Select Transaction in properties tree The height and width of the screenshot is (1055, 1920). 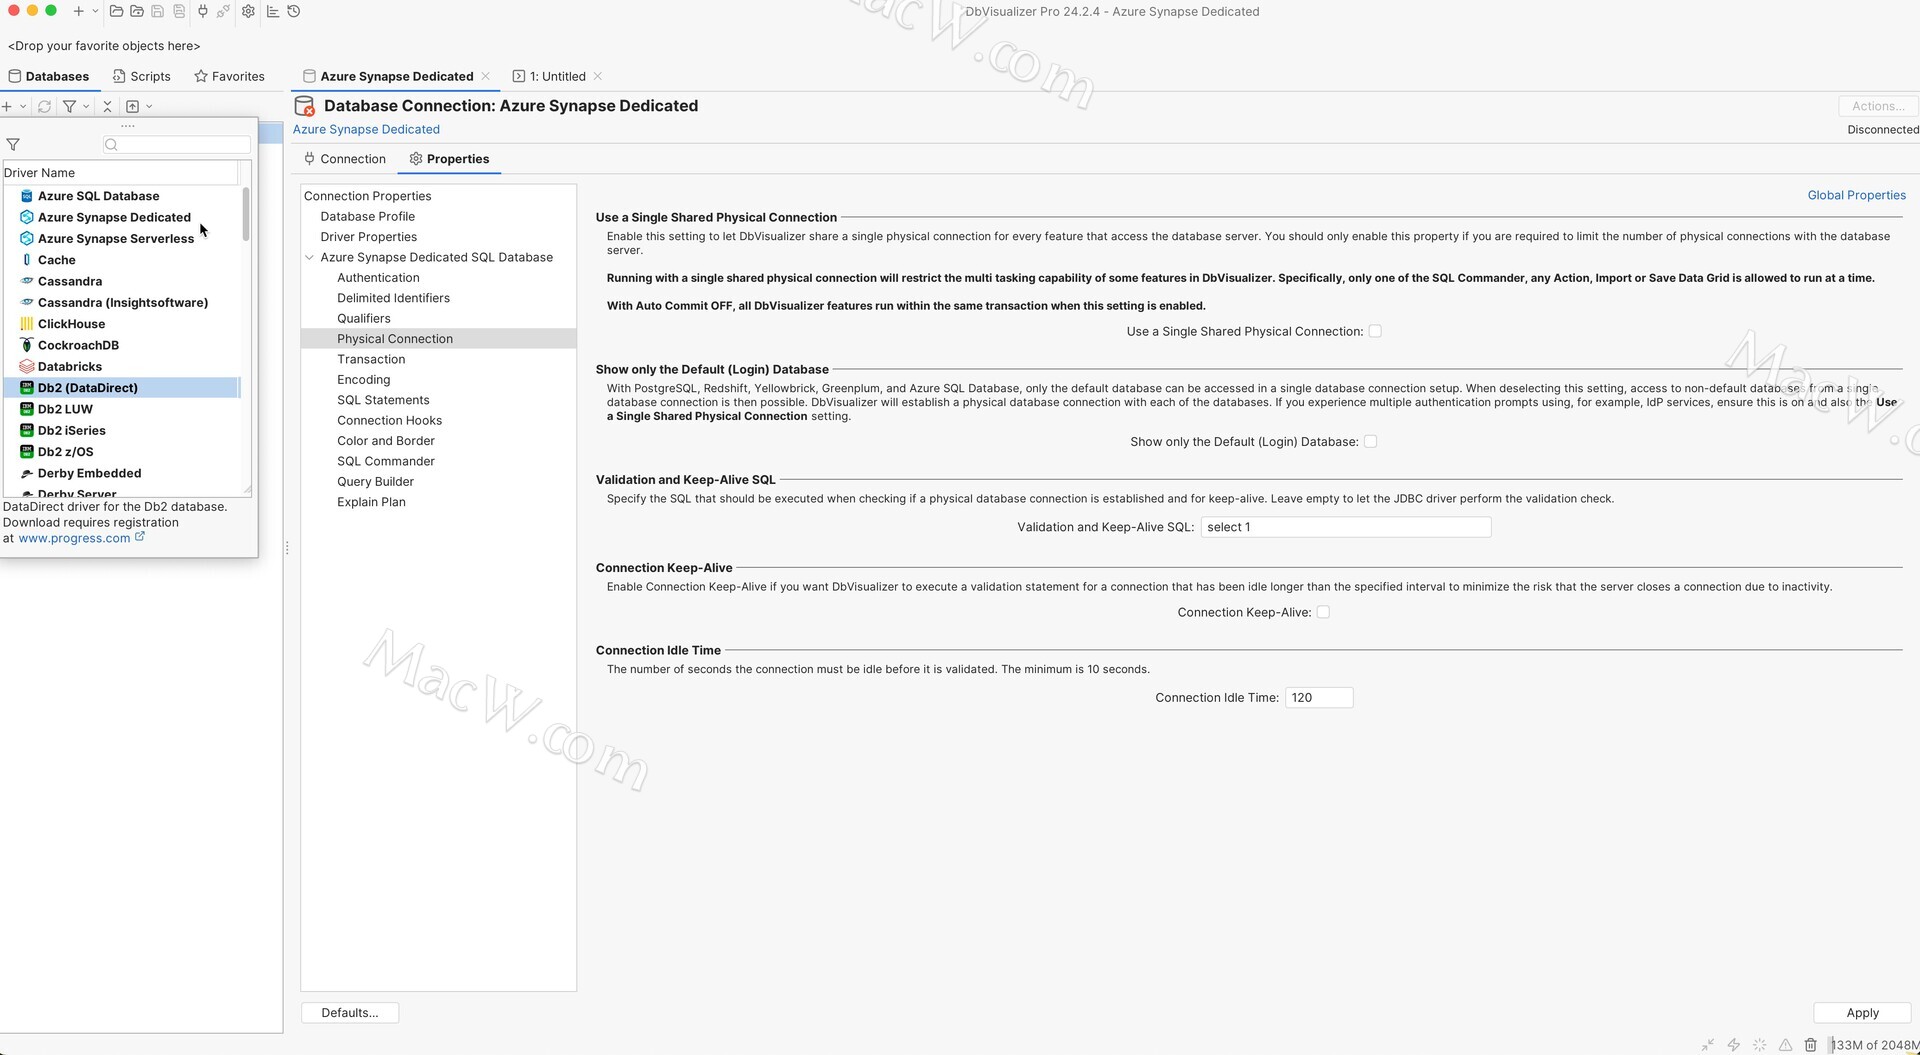pyautogui.click(x=371, y=359)
